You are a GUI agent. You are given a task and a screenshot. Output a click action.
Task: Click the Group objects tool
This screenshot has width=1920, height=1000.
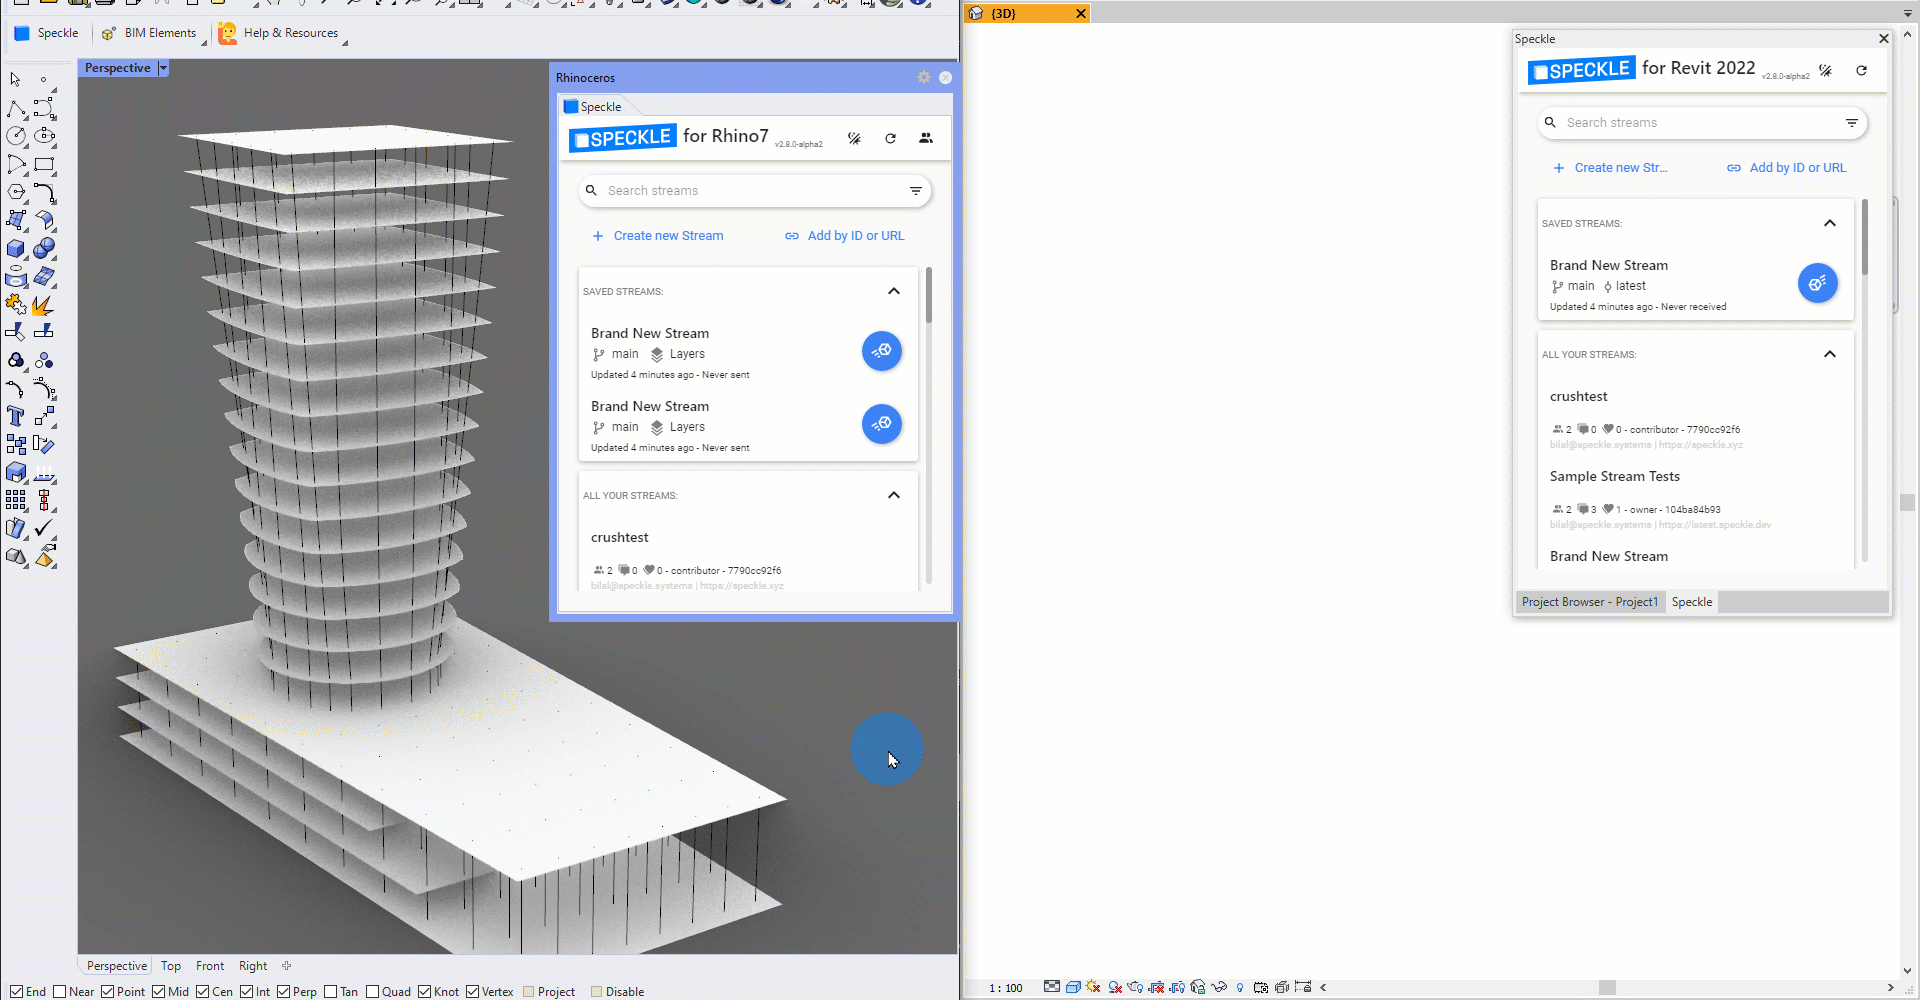point(16,361)
